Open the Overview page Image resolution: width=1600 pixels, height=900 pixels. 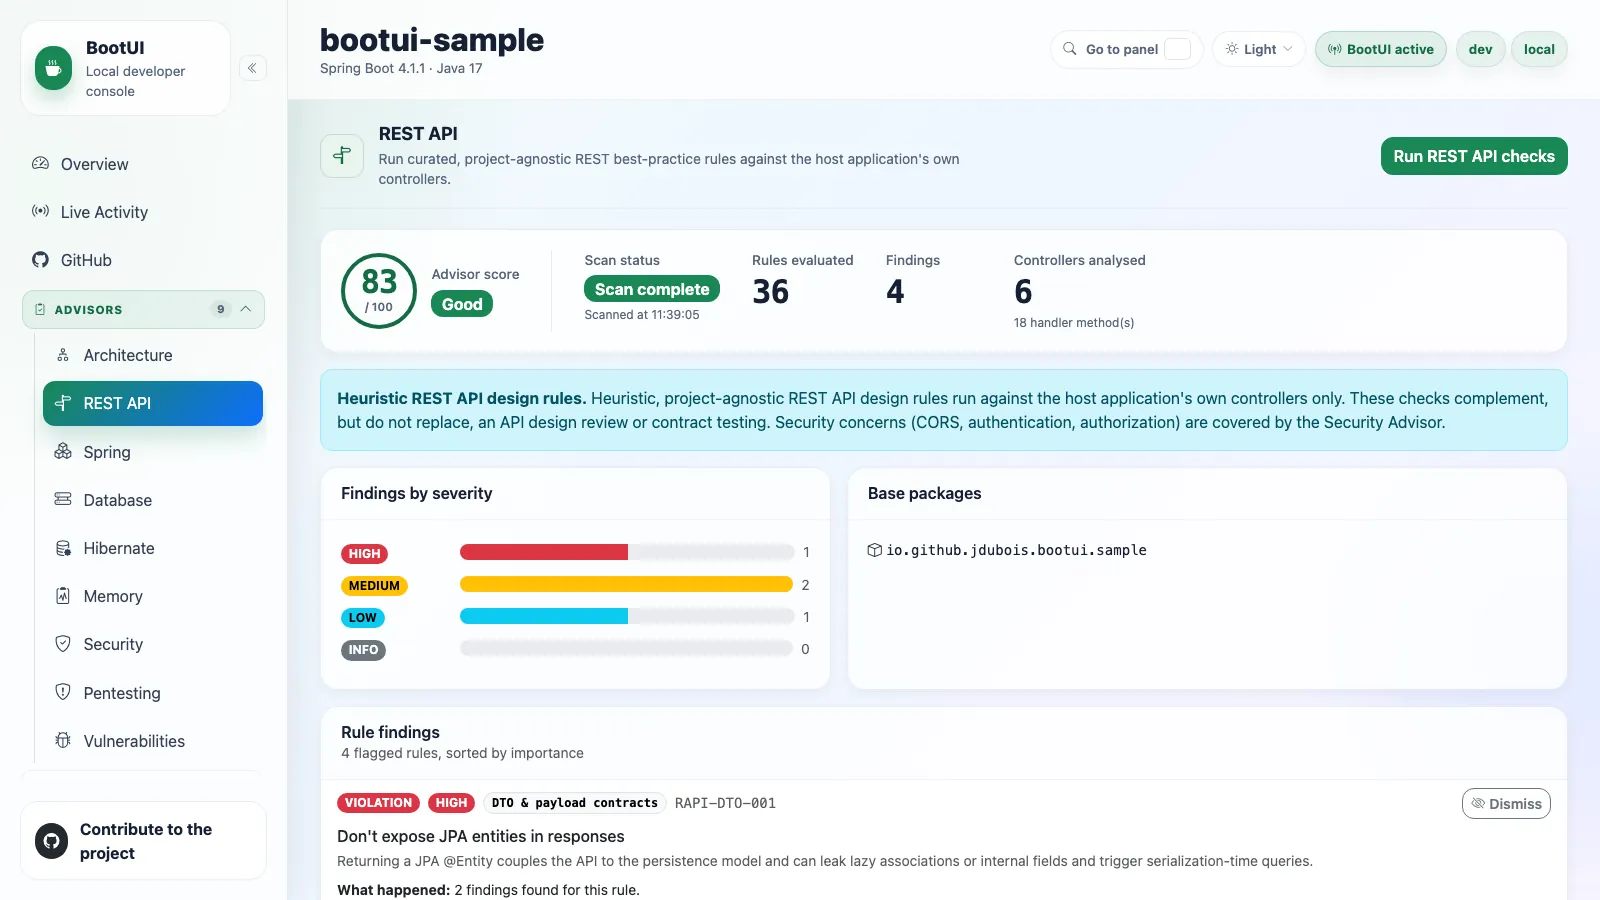tap(145, 164)
